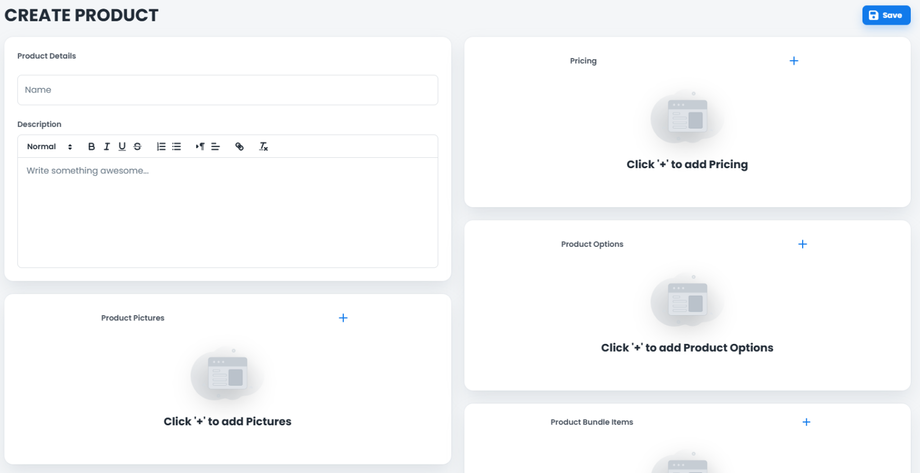Click the "Click '+' to add Pricing" text
This screenshot has height=473, width=920.
coord(687,164)
